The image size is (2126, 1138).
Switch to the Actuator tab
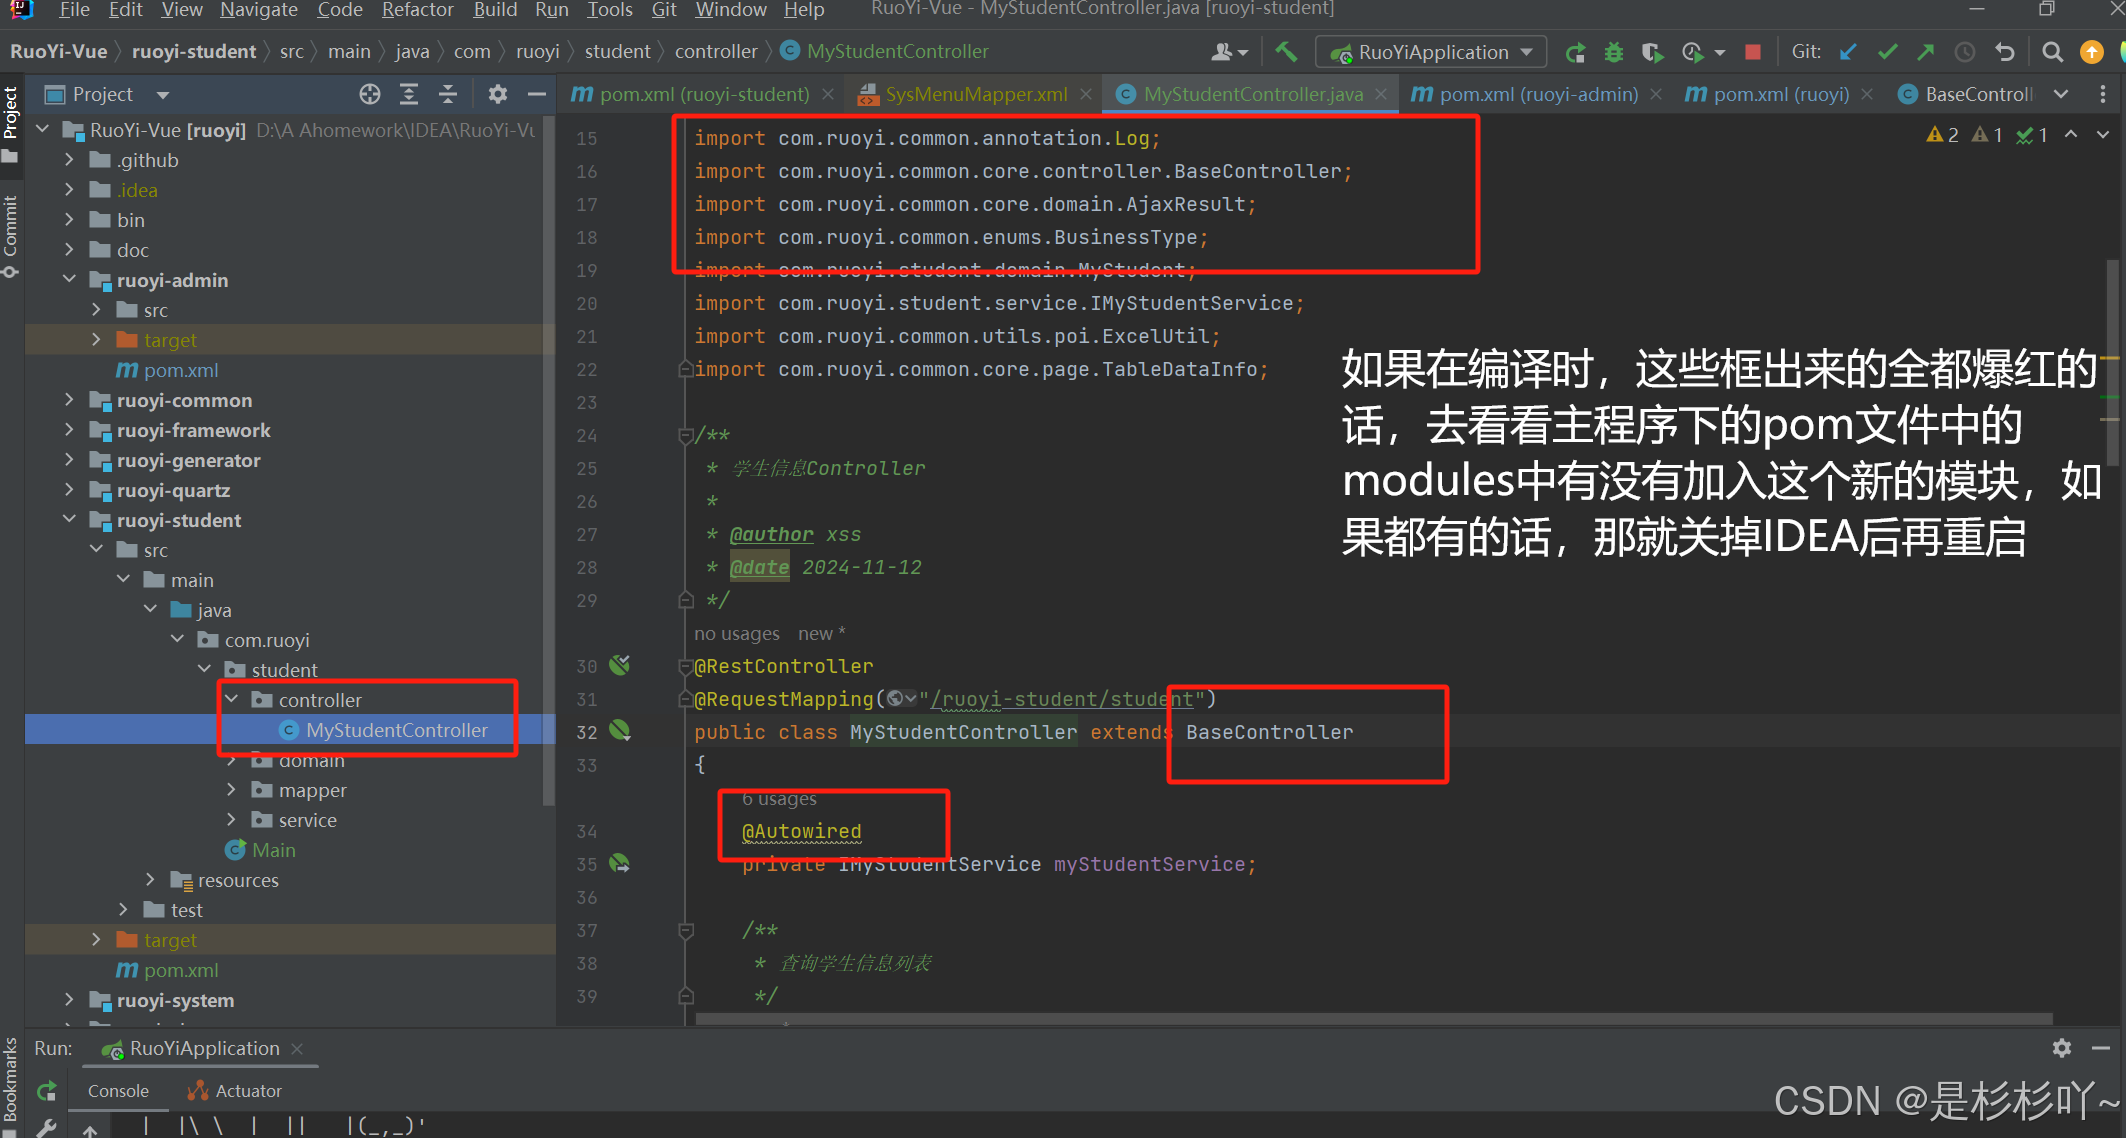pos(248,1091)
